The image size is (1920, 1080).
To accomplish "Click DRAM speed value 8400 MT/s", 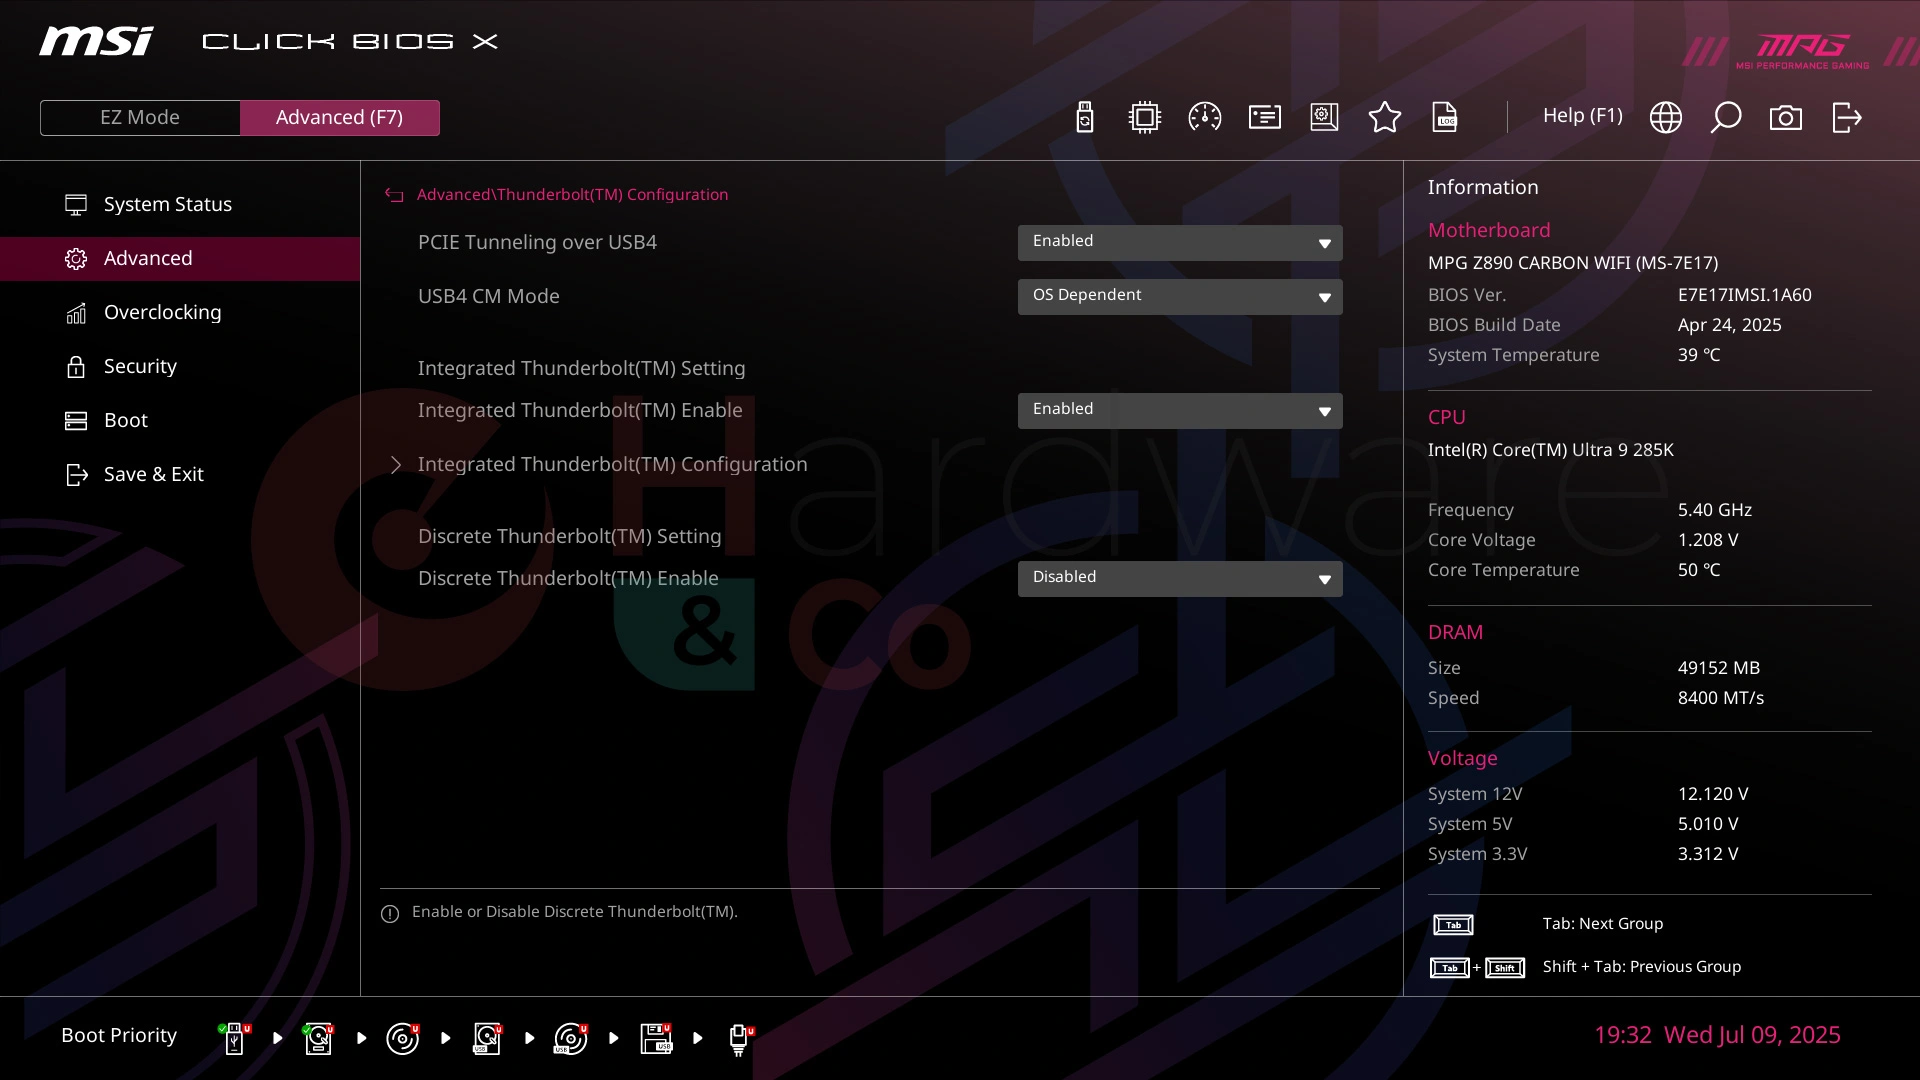I will click(1720, 698).
